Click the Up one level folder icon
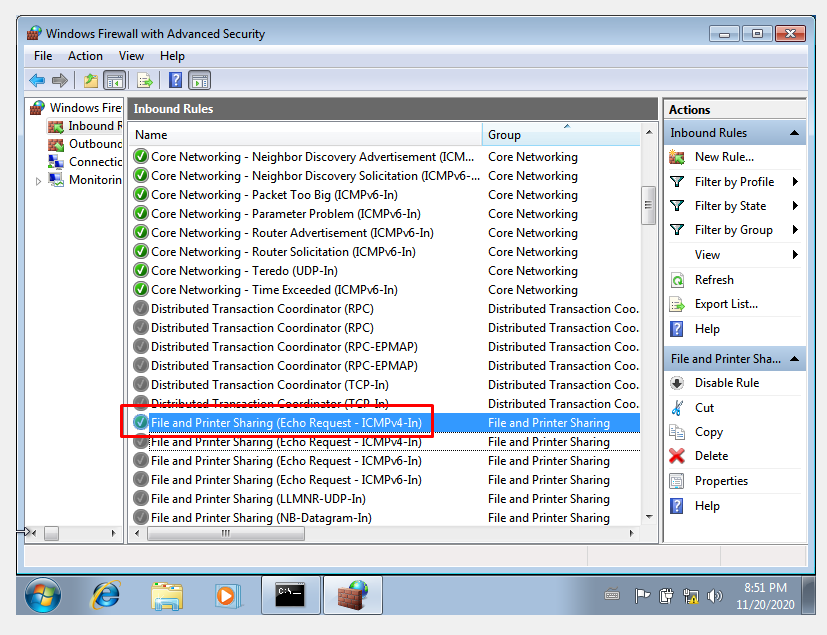This screenshot has height=635, width=827. [91, 81]
